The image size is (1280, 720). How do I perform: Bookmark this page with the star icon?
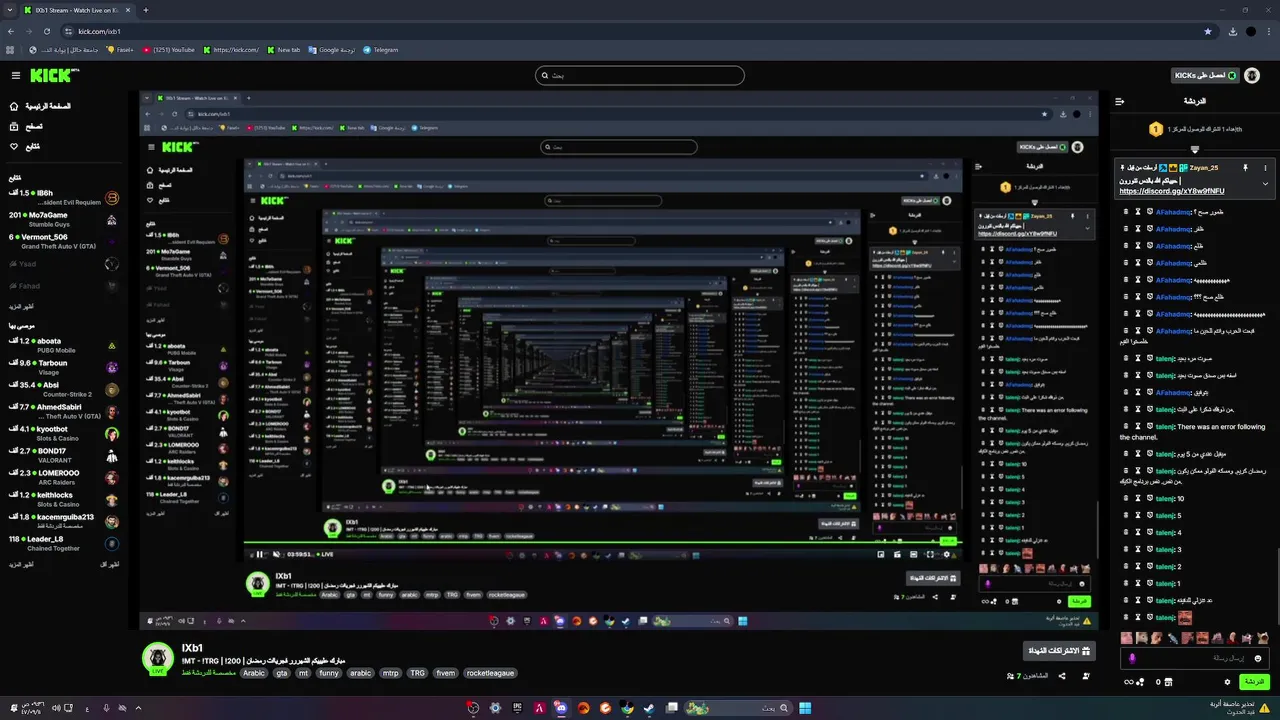point(1208,31)
